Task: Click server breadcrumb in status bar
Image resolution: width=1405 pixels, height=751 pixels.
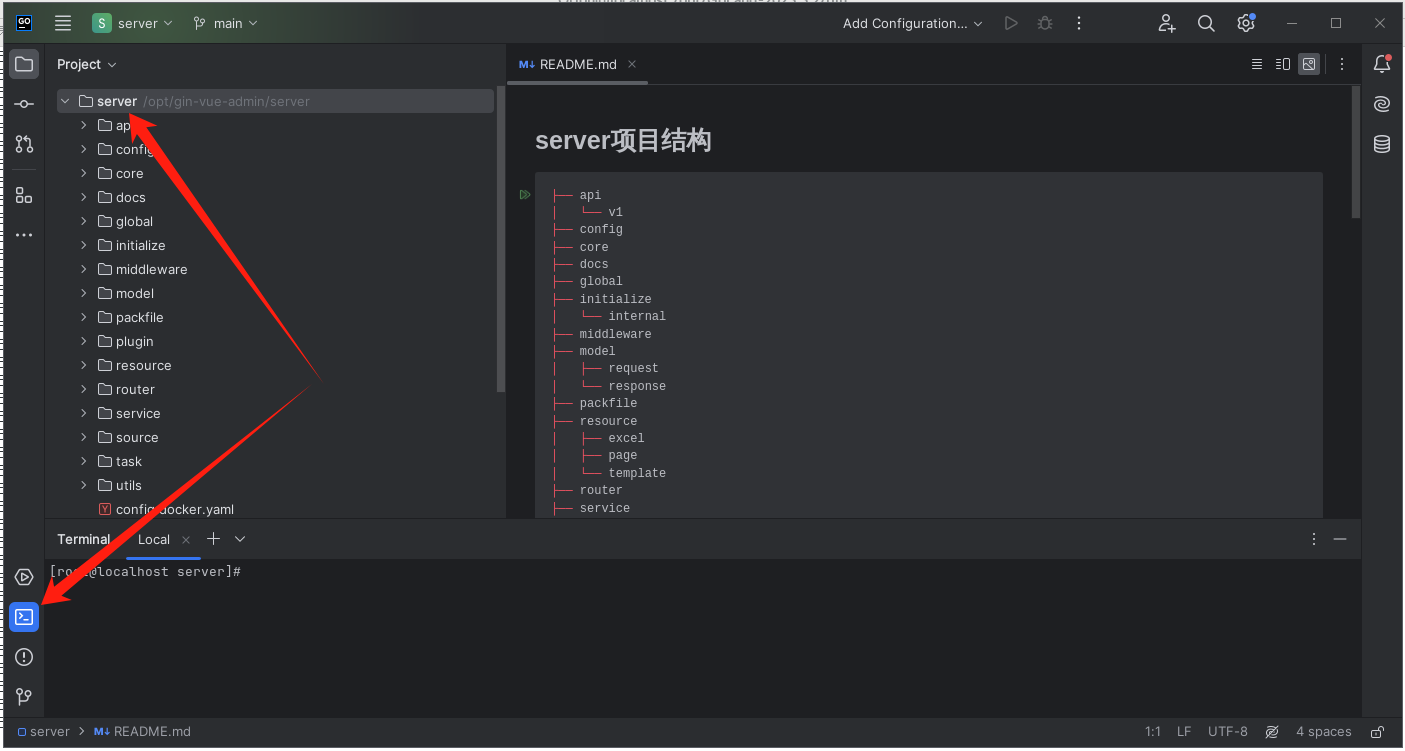Action: click(44, 732)
